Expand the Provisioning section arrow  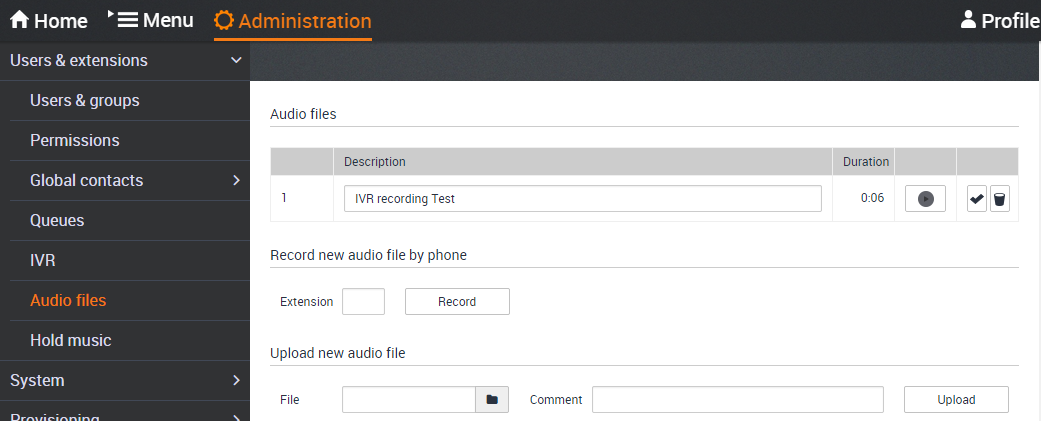click(236, 418)
